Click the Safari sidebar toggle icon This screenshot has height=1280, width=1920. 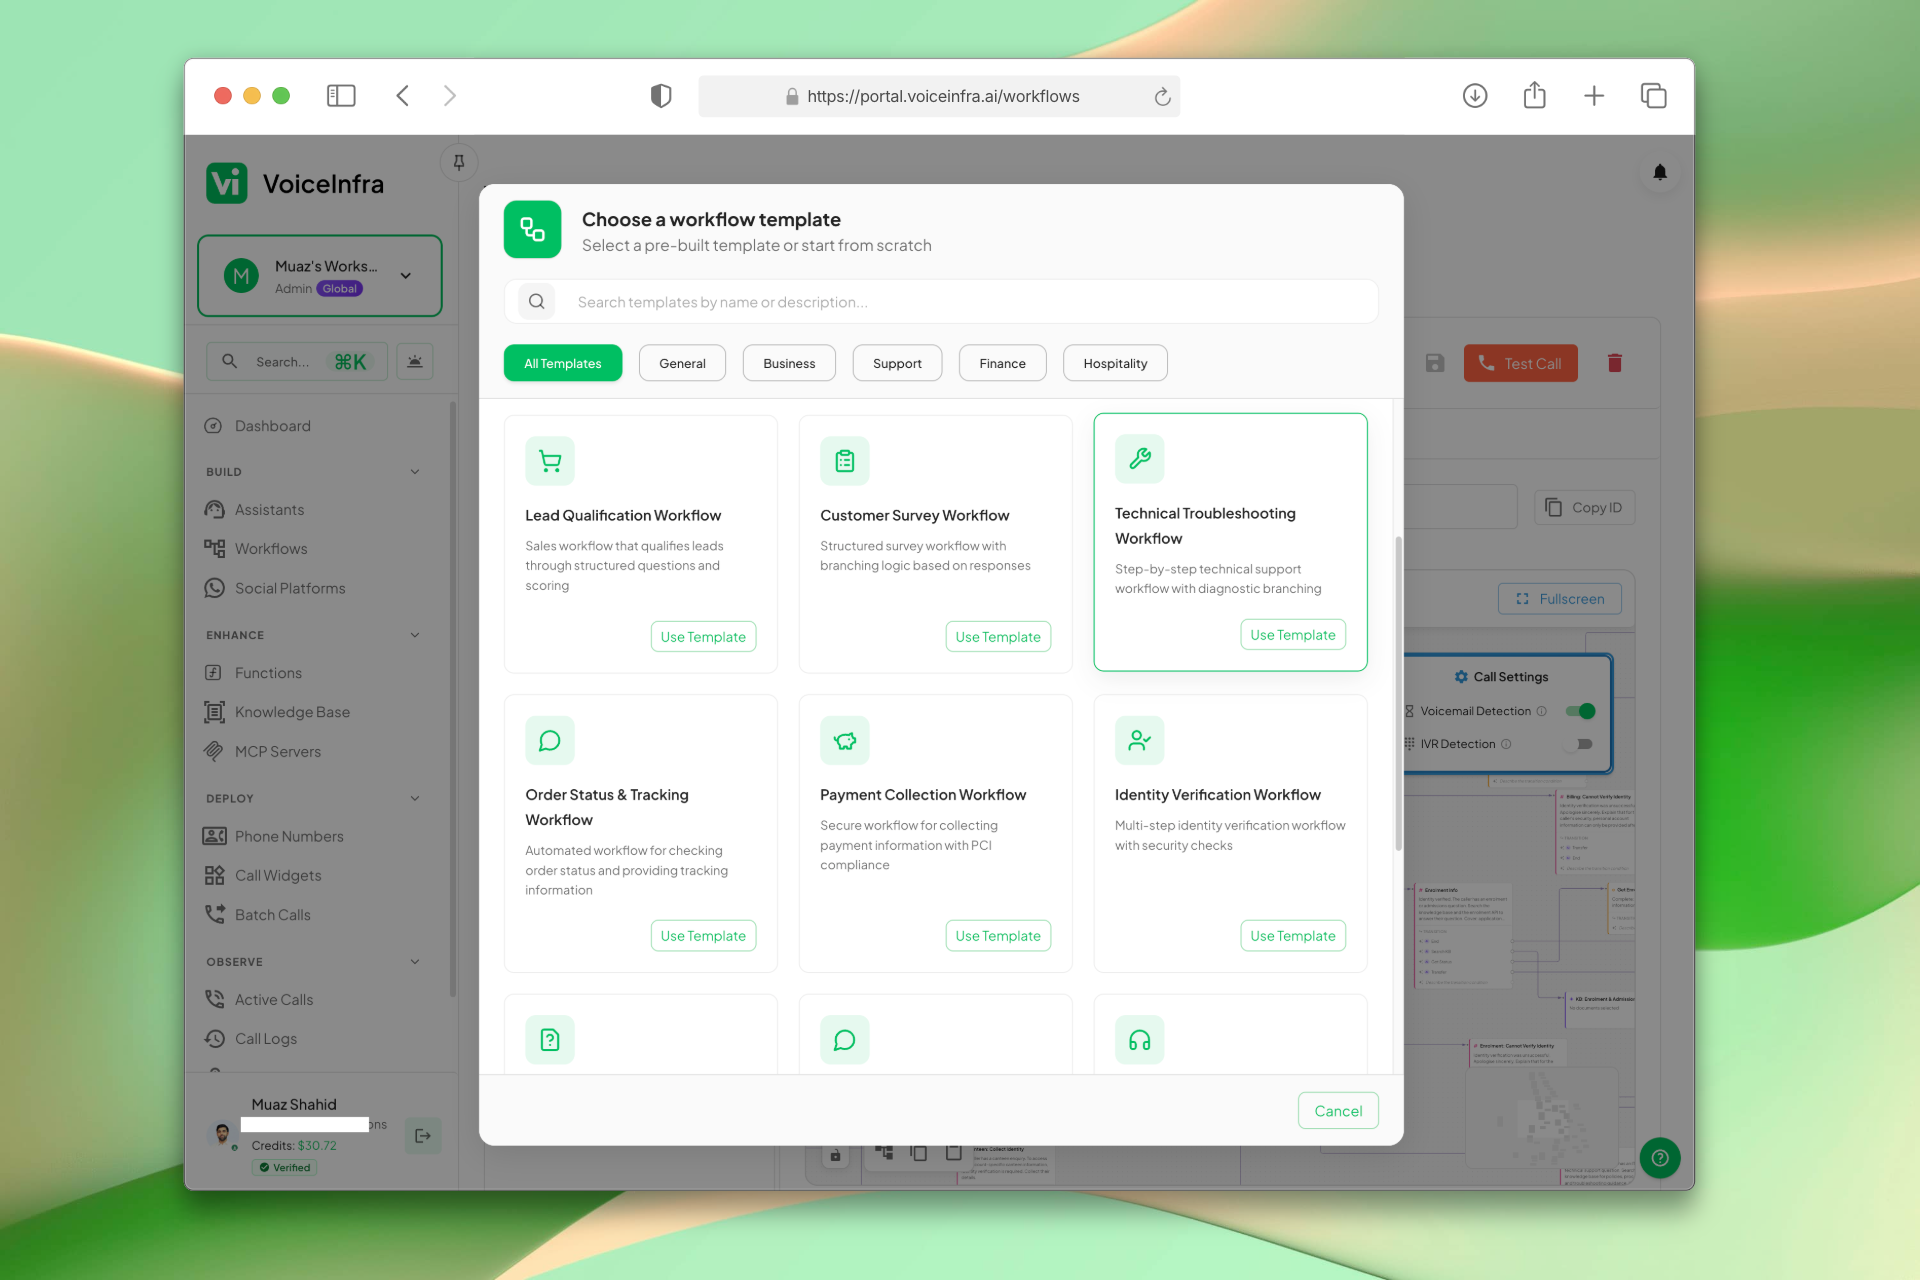(x=341, y=96)
